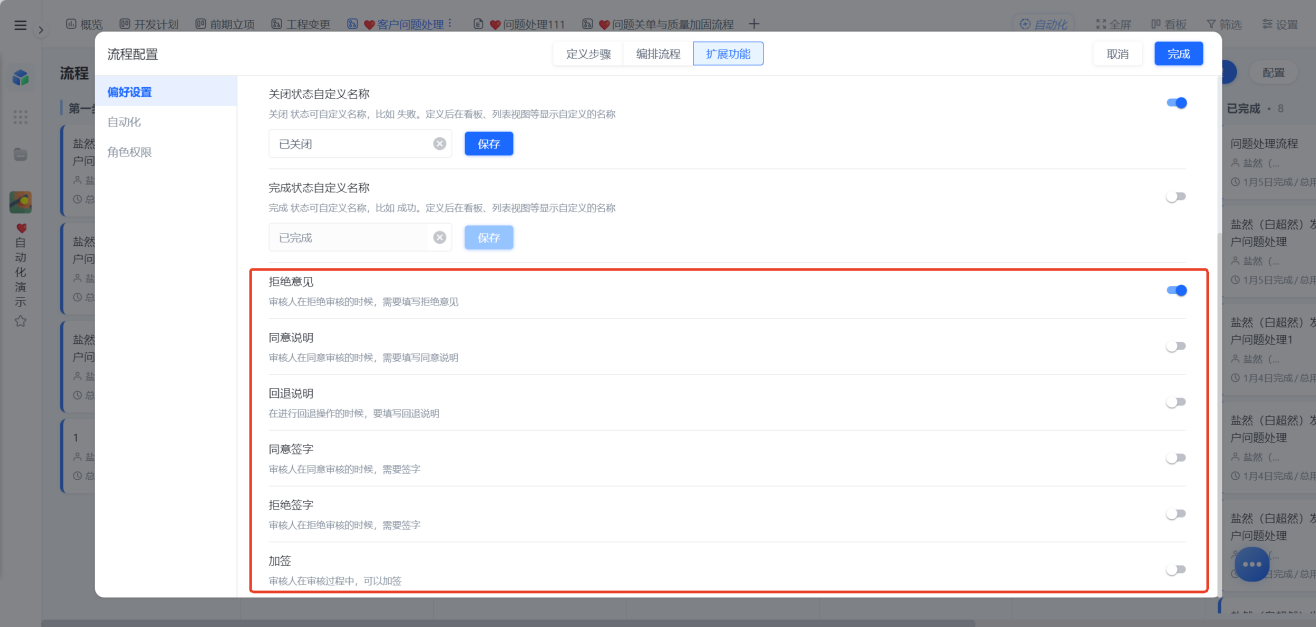Open the hamburger menu icon
Viewport: 1316px width, 627px height.
[x=20, y=25]
